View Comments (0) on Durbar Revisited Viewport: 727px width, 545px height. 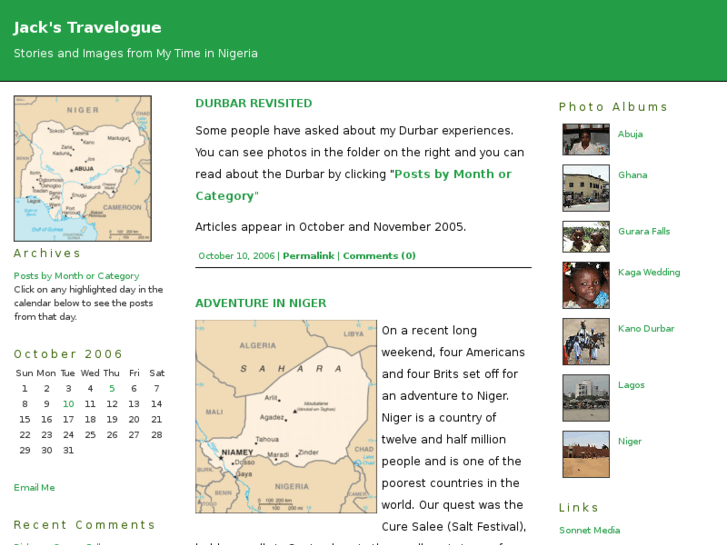coord(379,256)
